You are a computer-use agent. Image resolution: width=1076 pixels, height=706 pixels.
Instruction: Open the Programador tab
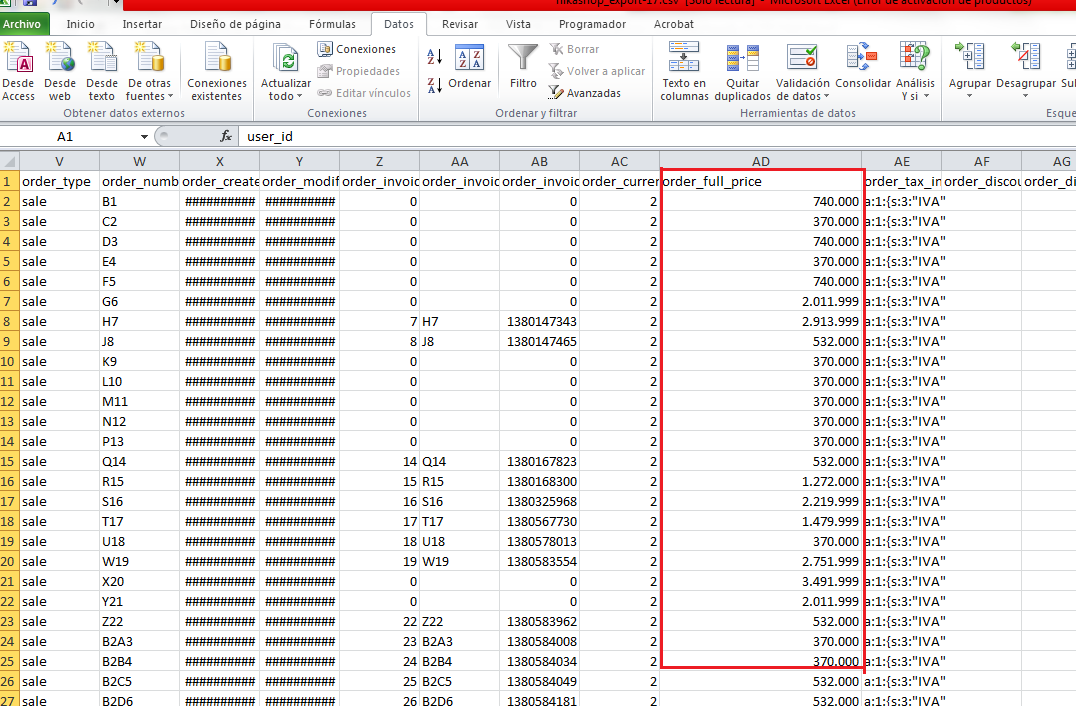(592, 24)
